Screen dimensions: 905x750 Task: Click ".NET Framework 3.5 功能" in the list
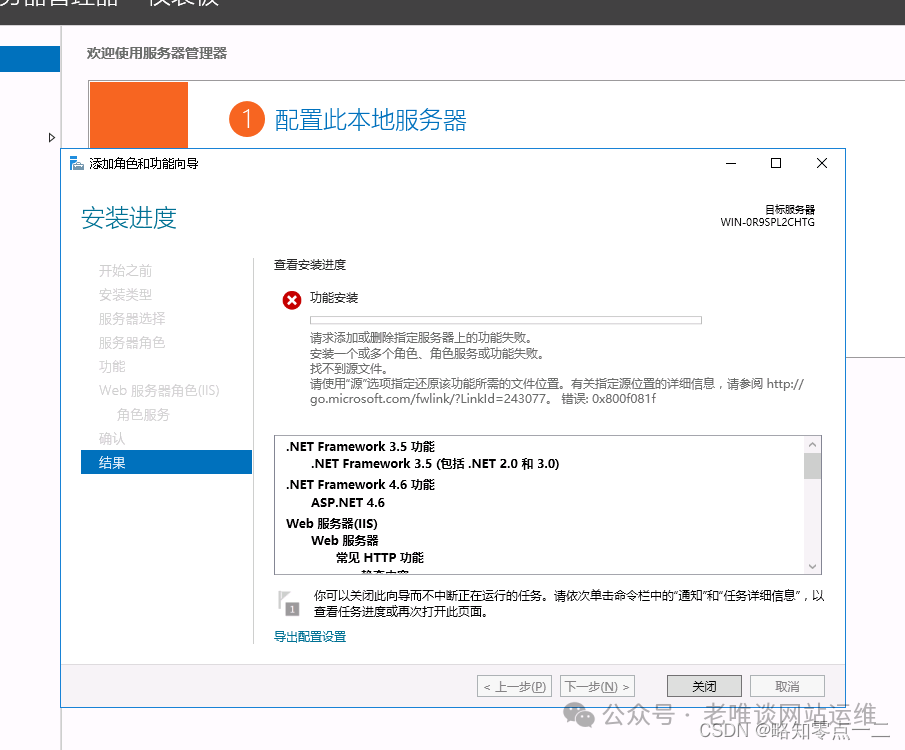[x=360, y=446]
